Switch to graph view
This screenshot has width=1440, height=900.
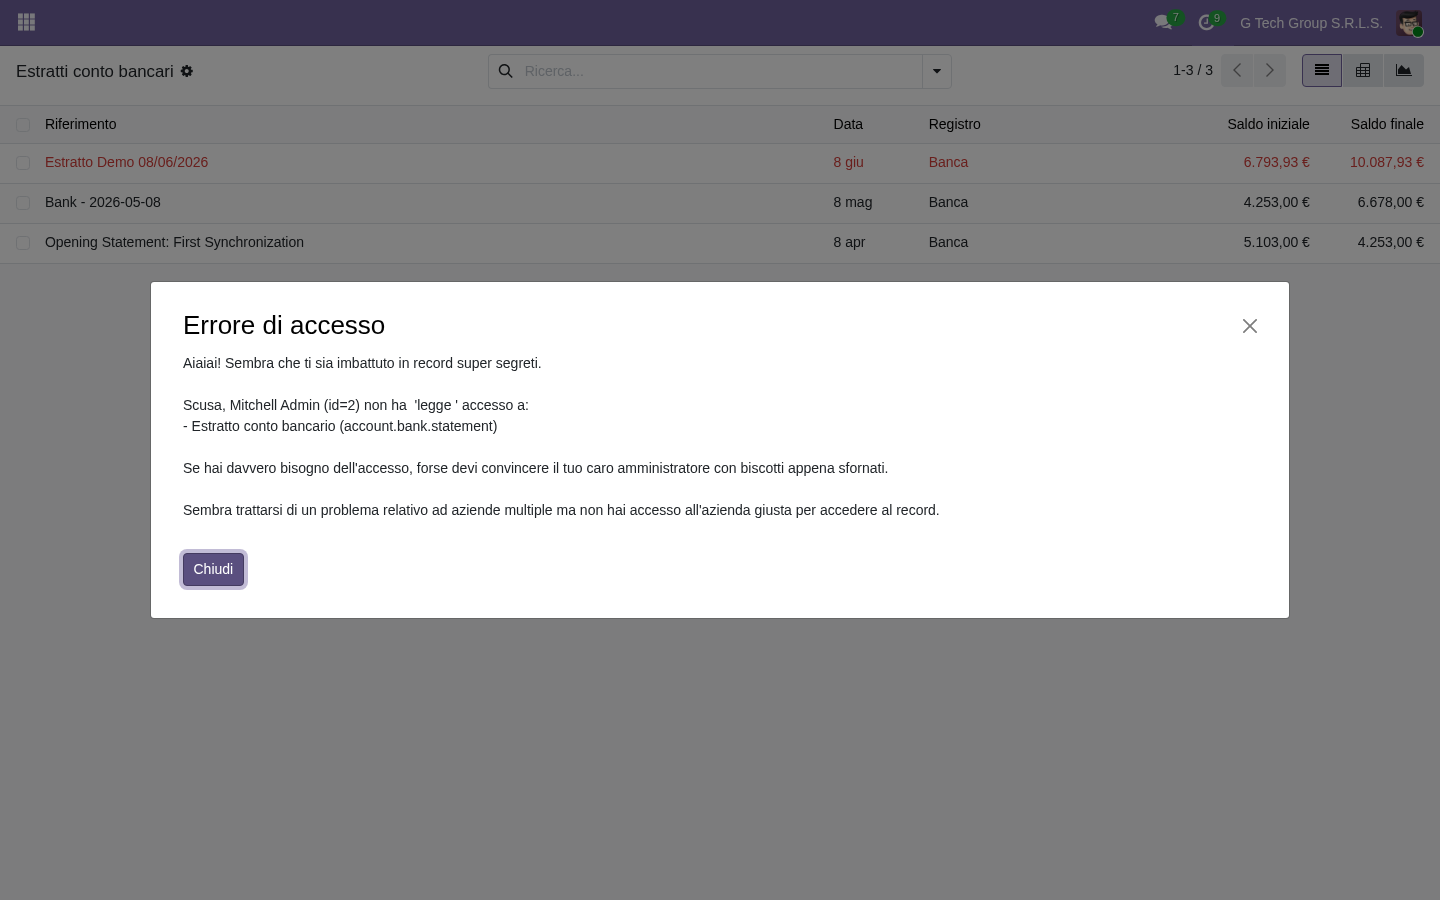(1404, 70)
